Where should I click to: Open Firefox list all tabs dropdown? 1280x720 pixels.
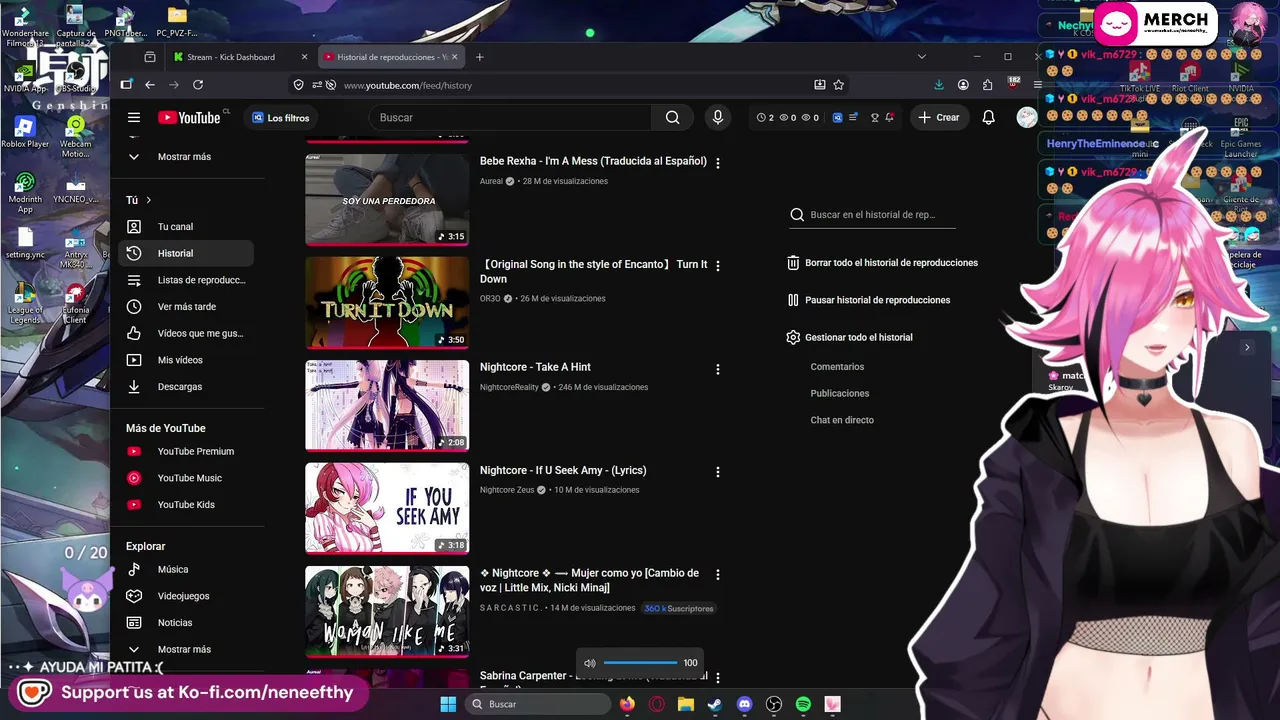click(921, 57)
